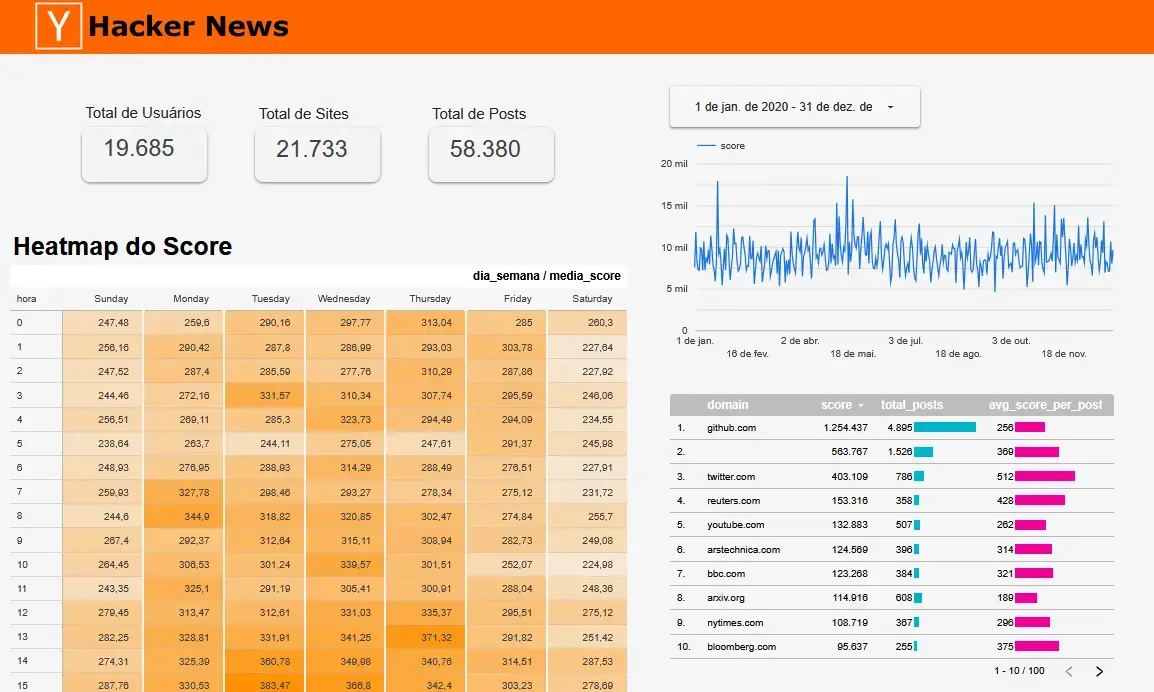Click arxiv.org total_posts value 608

click(x=904, y=598)
